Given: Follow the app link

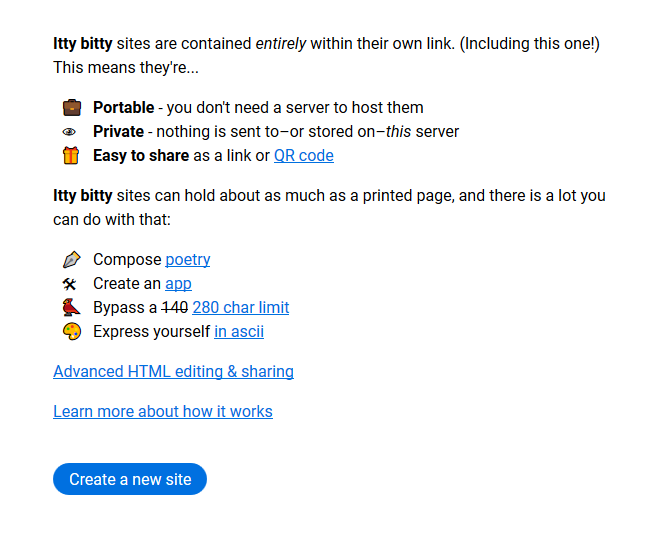Looking at the screenshot, I should tap(178, 284).
